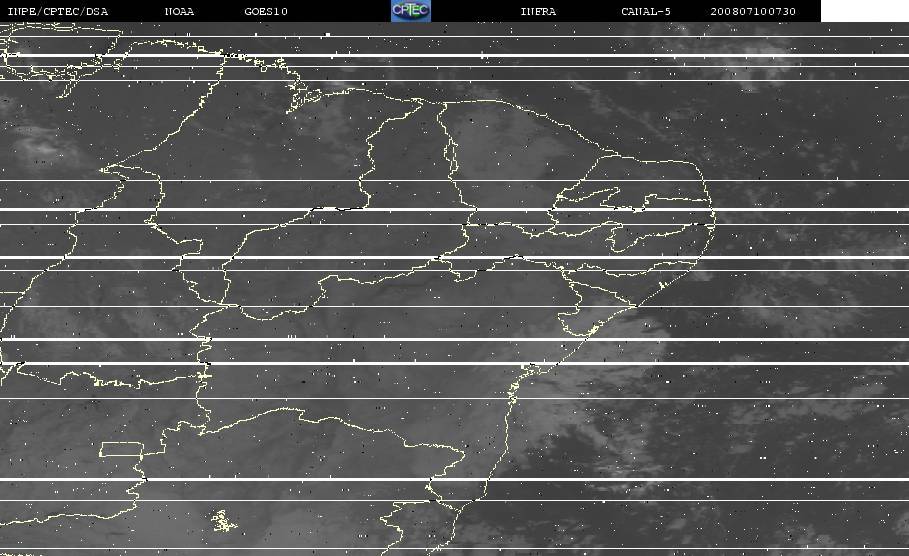Image resolution: width=909 pixels, height=556 pixels.
Task: Click the INPE/CPTEC/DSA header label
Action: pos(58,11)
